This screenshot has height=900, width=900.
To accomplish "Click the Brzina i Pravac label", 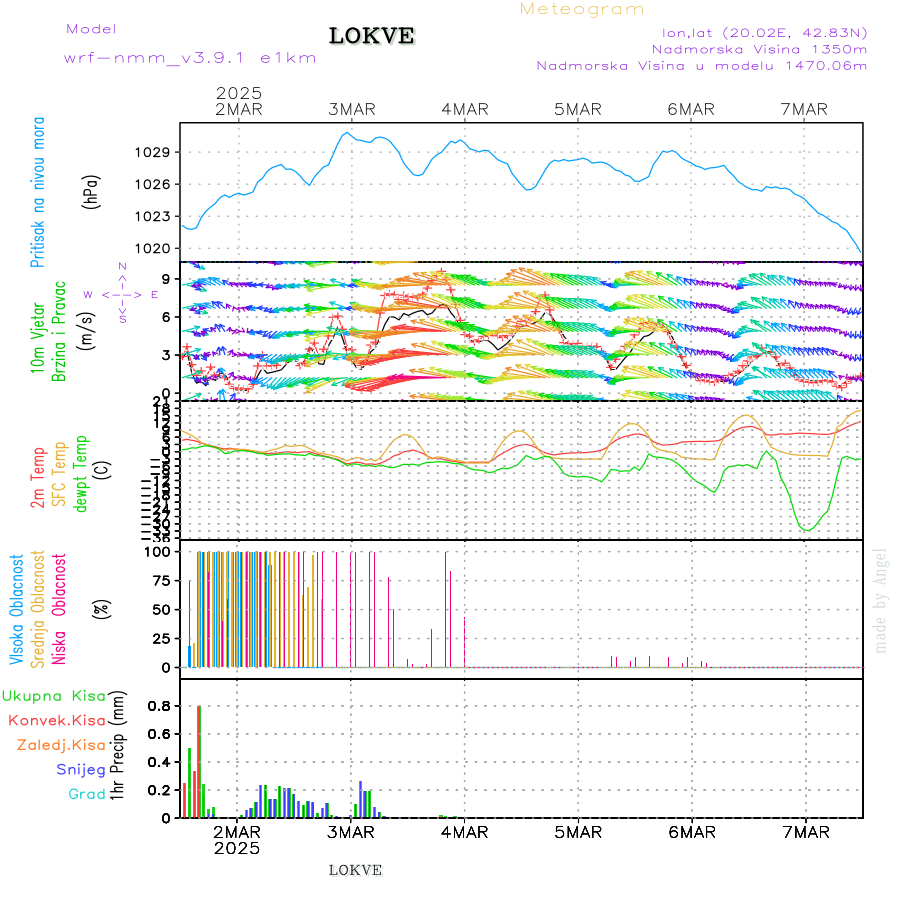I will click(59, 332).
